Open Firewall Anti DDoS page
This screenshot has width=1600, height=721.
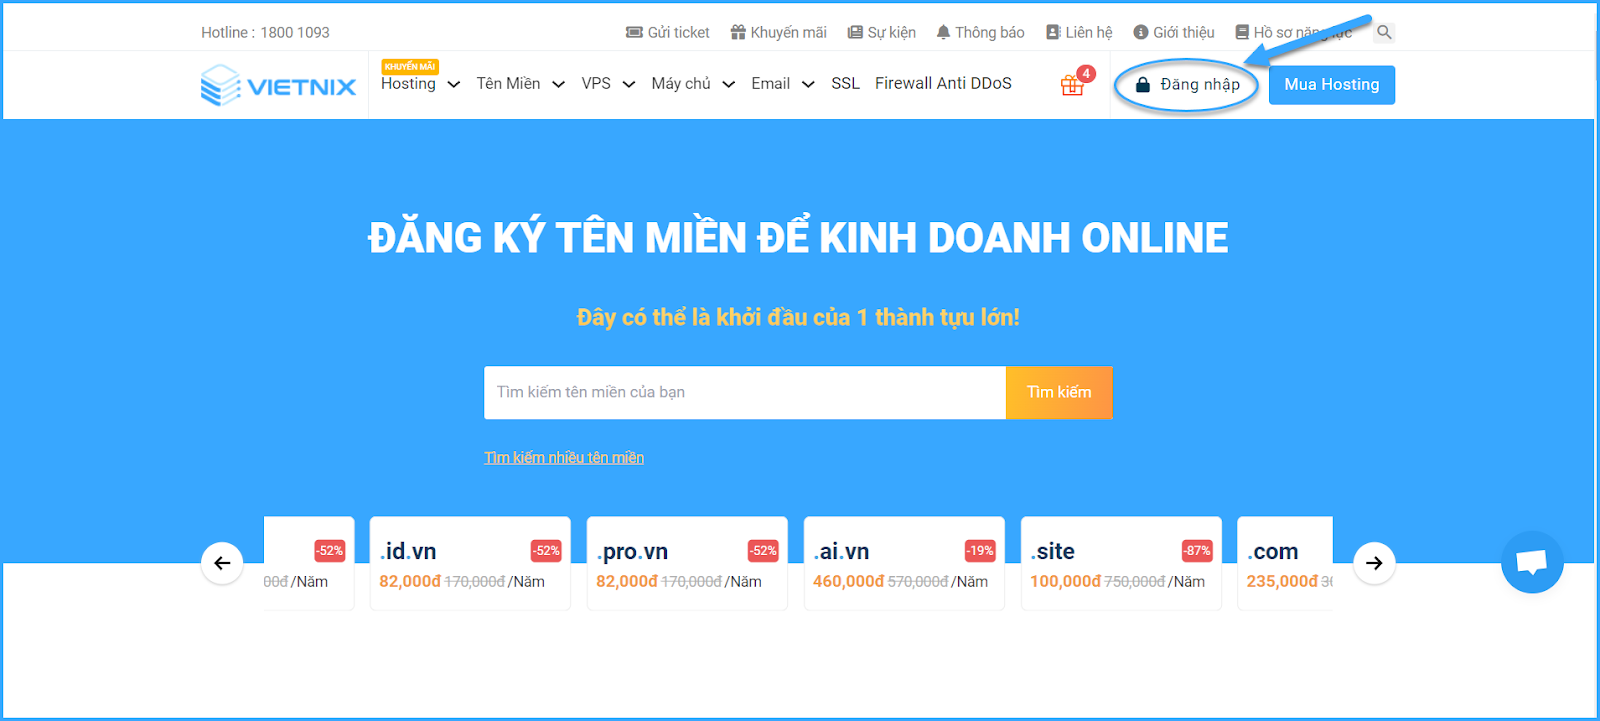click(x=943, y=84)
